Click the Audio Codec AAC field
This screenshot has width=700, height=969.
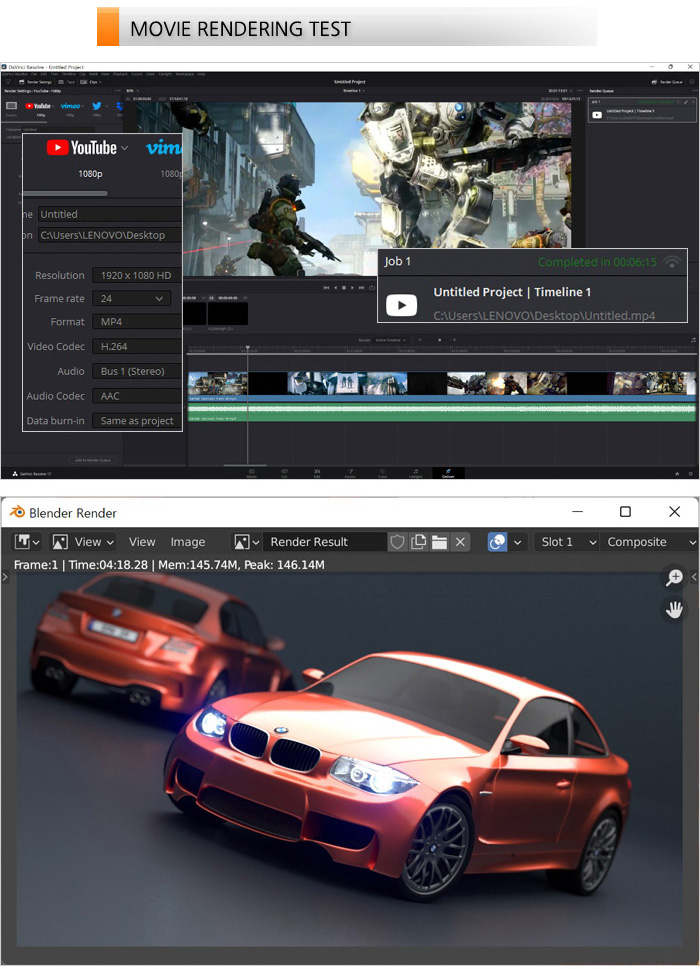[137, 396]
